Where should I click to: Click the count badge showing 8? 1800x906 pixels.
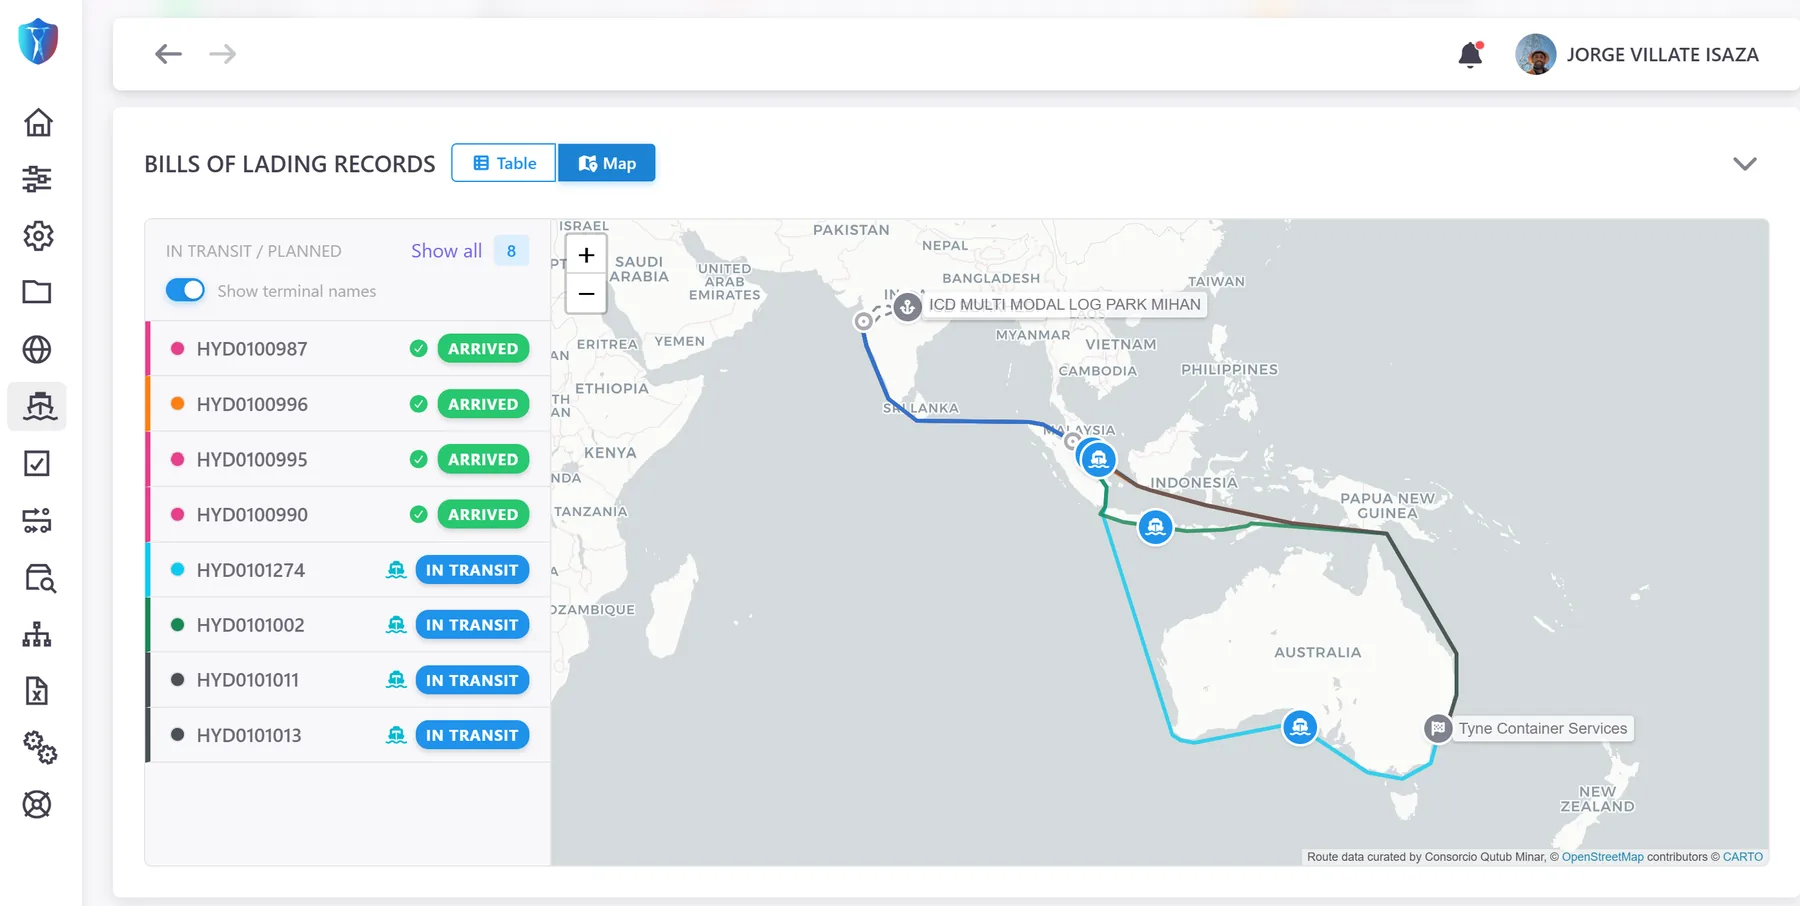(511, 251)
